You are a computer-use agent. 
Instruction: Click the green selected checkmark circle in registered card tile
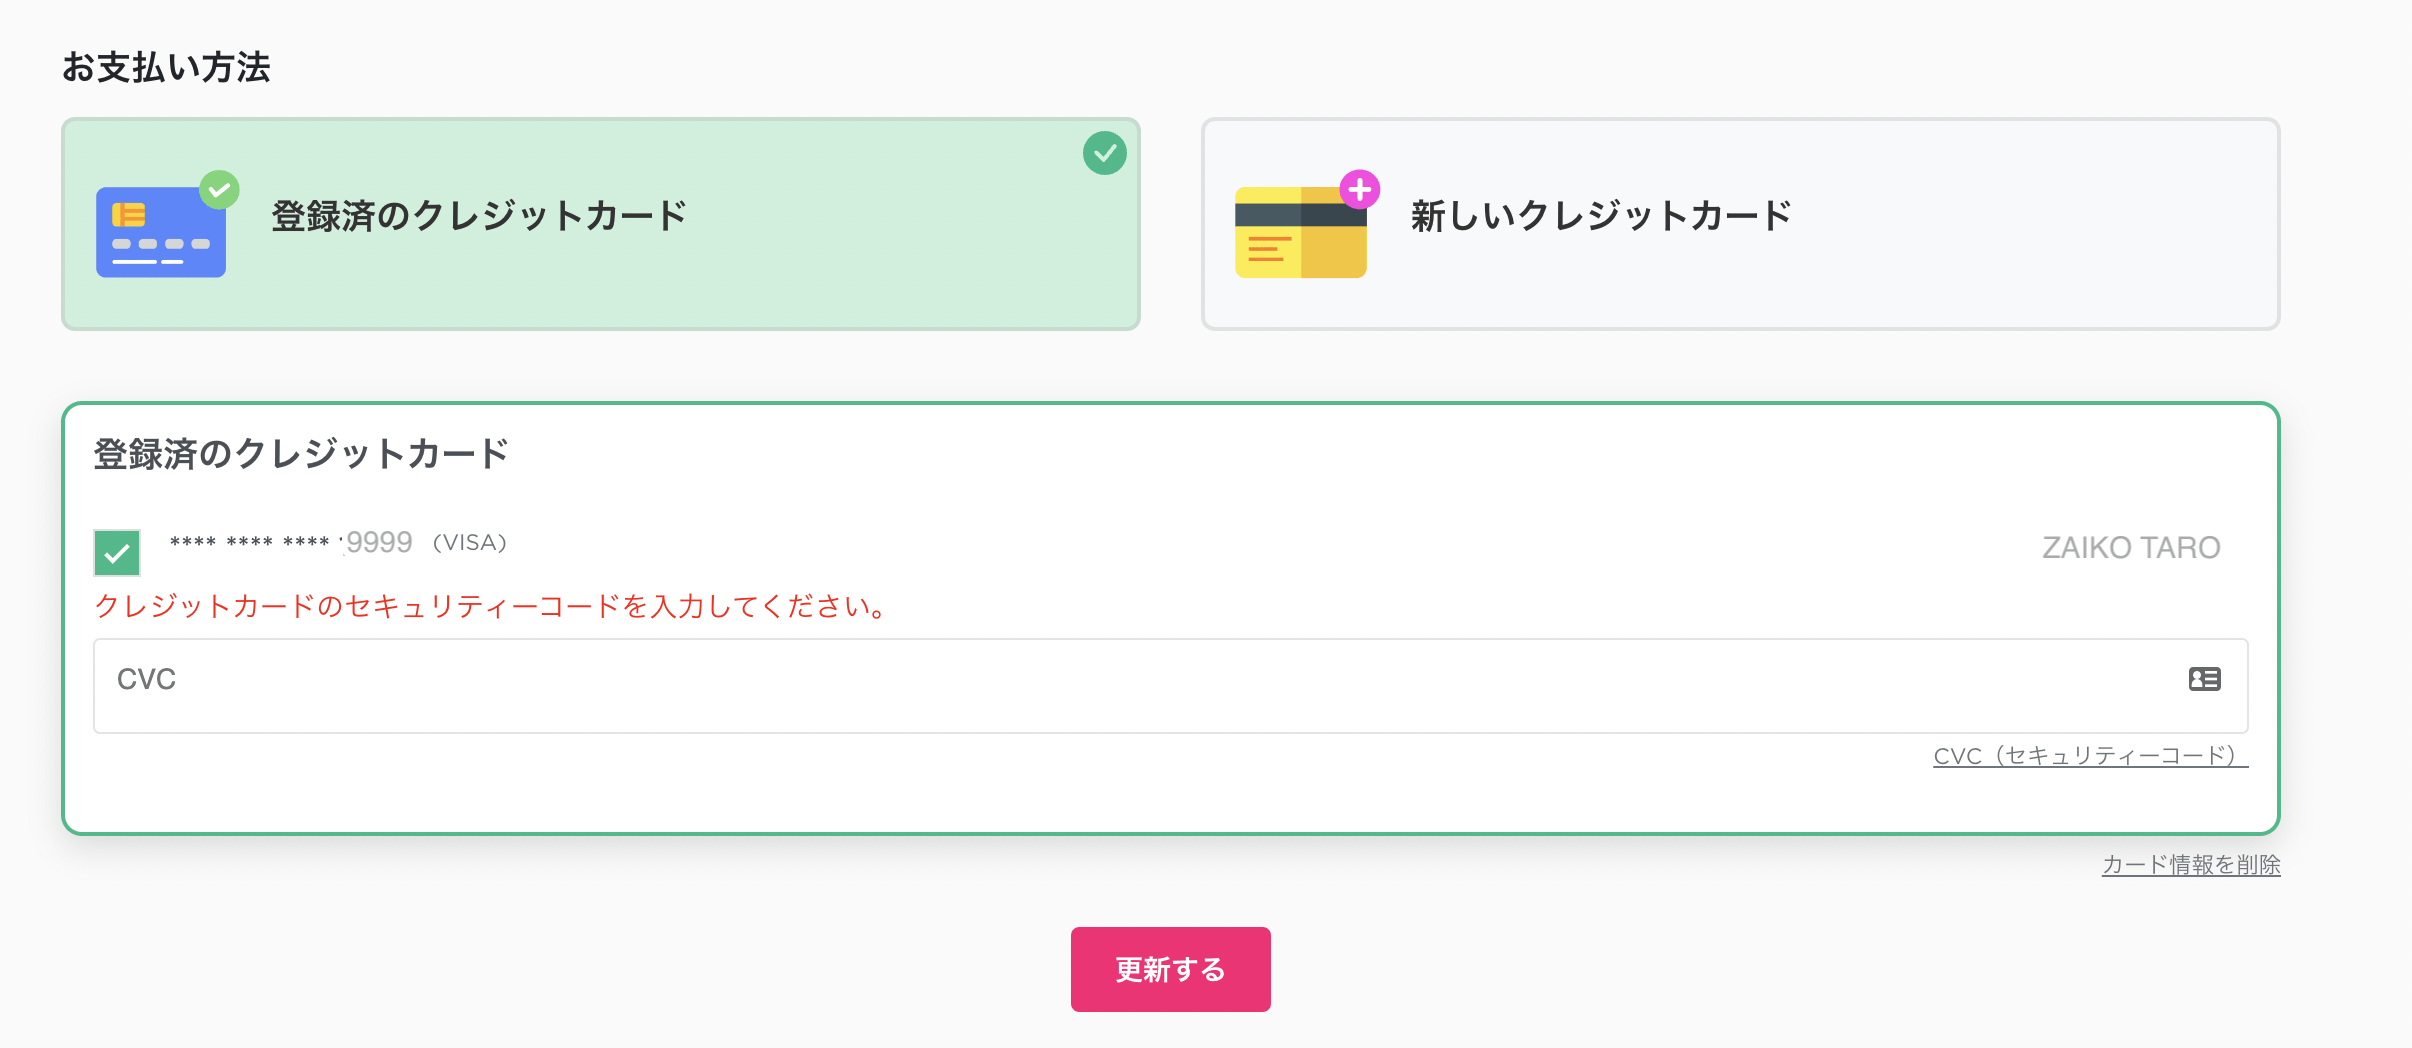pos(1105,153)
